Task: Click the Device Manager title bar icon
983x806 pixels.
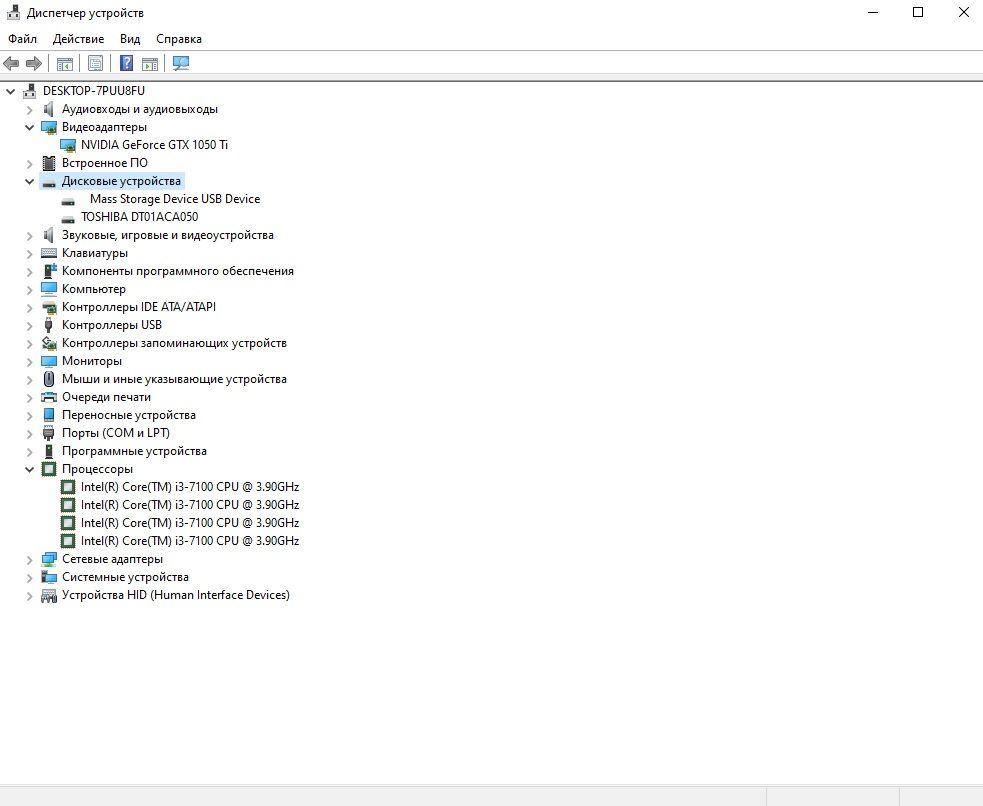Action: (x=13, y=13)
